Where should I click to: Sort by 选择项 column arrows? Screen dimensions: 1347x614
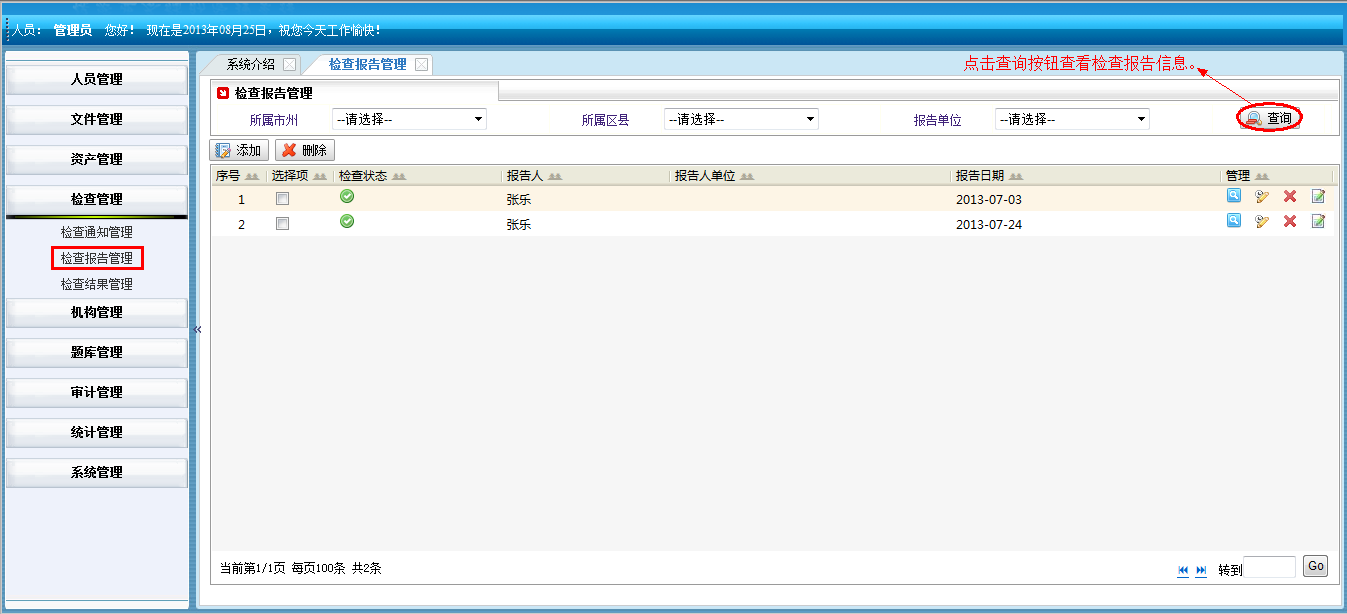coord(320,176)
